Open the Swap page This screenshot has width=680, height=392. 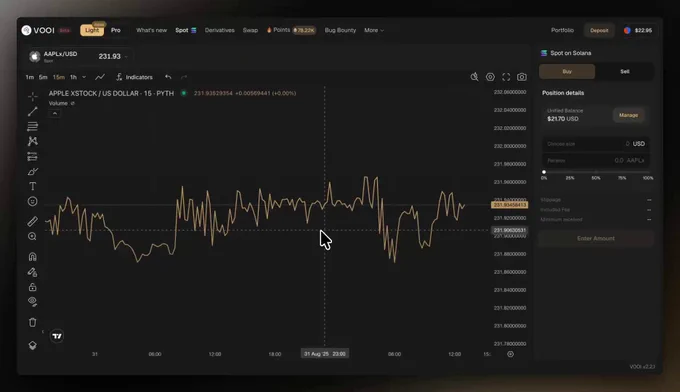tap(250, 30)
